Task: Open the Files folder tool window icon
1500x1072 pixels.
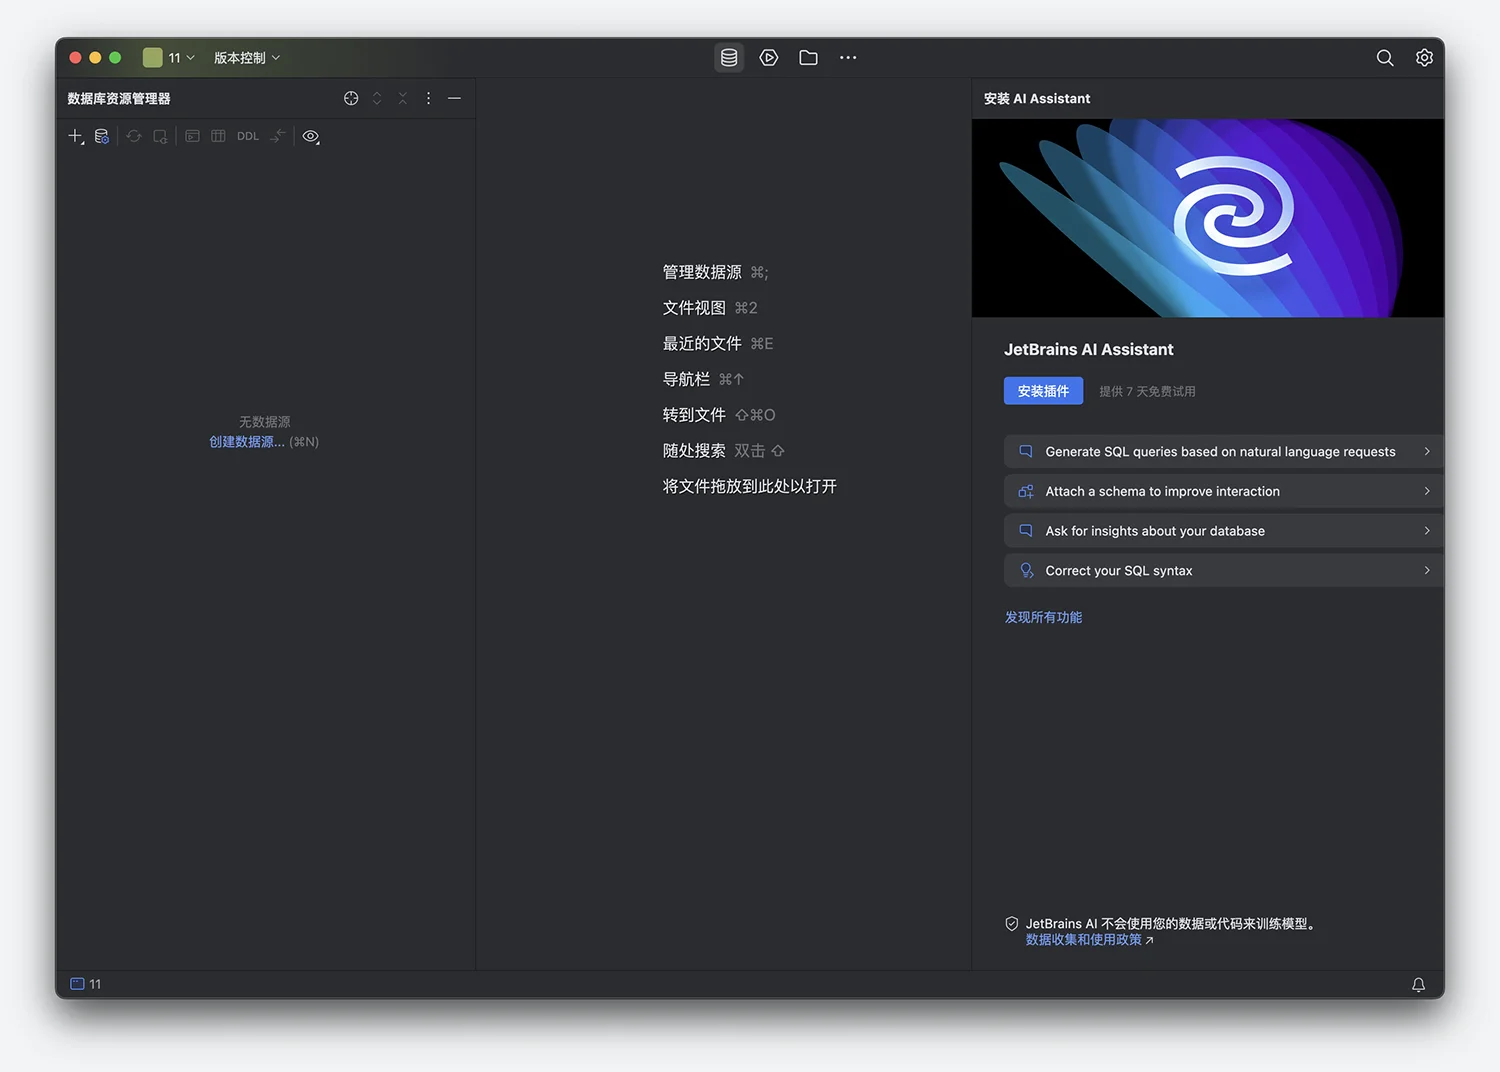Action: point(809,58)
